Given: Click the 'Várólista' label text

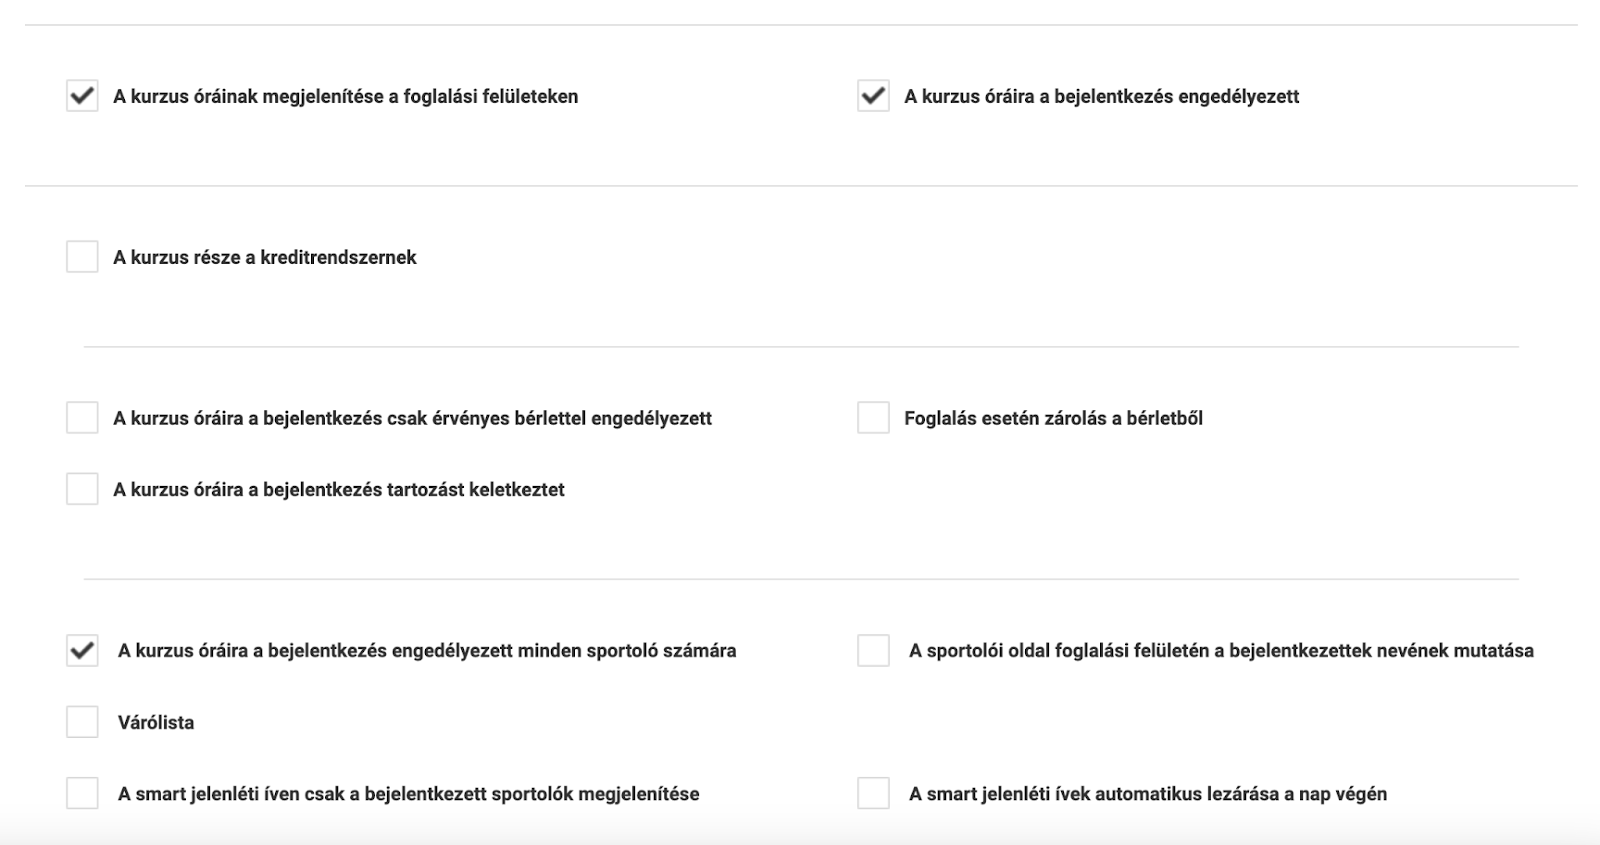Looking at the screenshot, I should 156,722.
